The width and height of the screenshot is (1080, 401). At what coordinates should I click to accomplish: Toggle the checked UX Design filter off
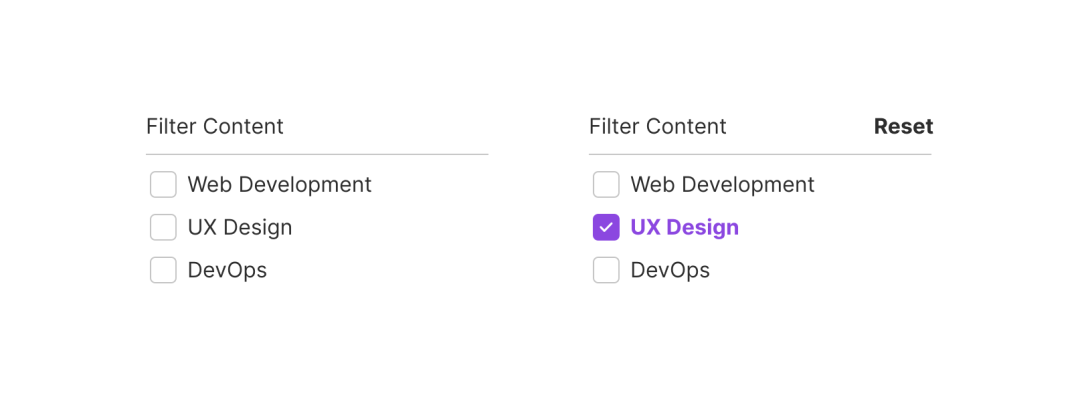tap(606, 228)
